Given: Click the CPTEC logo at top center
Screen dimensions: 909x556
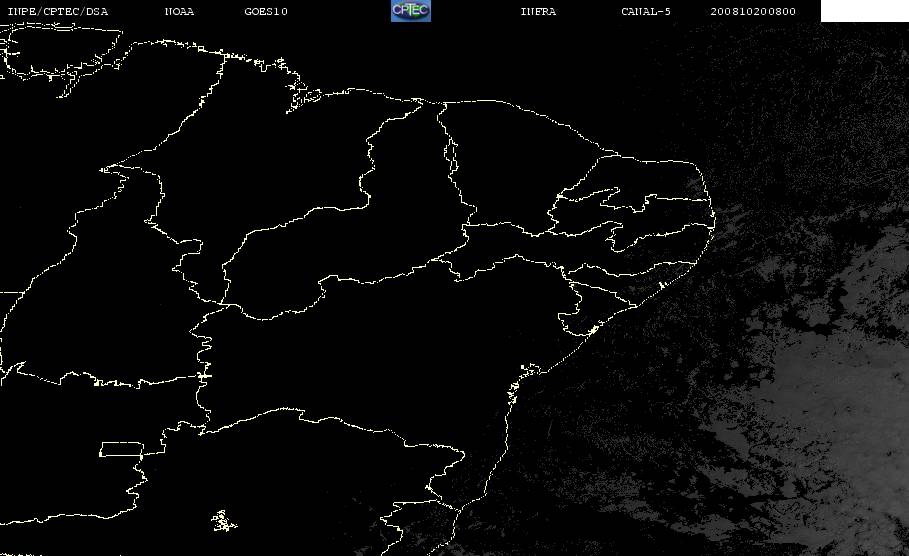Looking at the screenshot, I should pyautogui.click(x=411, y=10).
